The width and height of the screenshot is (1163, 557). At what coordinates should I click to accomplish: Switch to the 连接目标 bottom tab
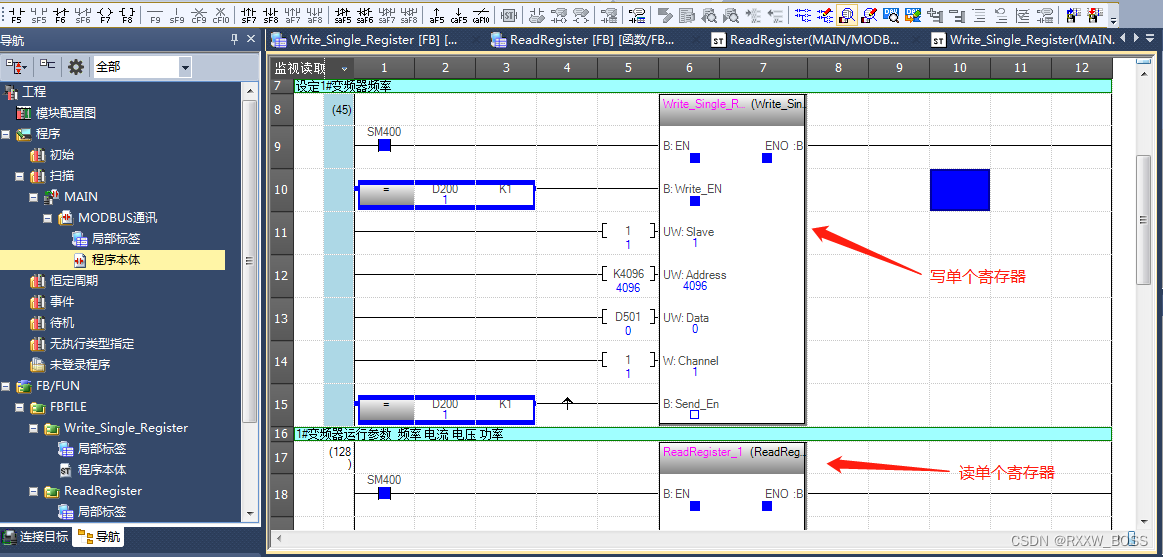[35, 537]
